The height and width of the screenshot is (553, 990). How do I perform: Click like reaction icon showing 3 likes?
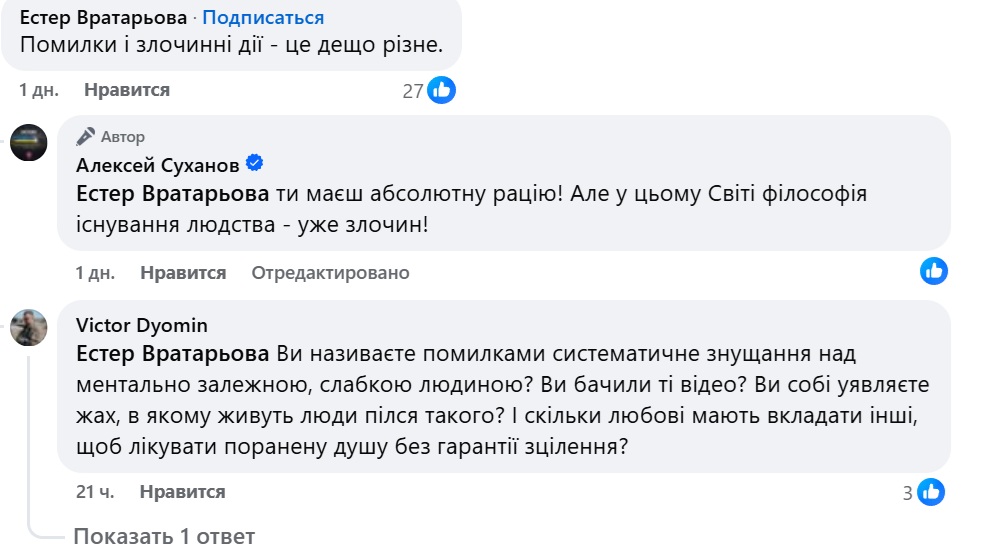coord(931,491)
